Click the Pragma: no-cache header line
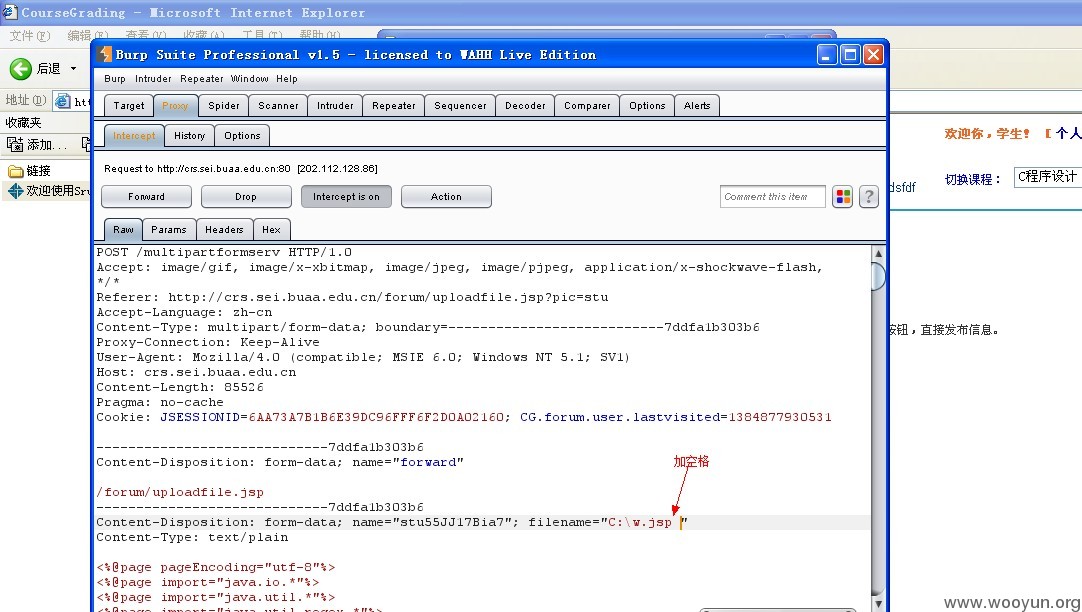Viewport: 1082px width, 612px height. tap(160, 402)
